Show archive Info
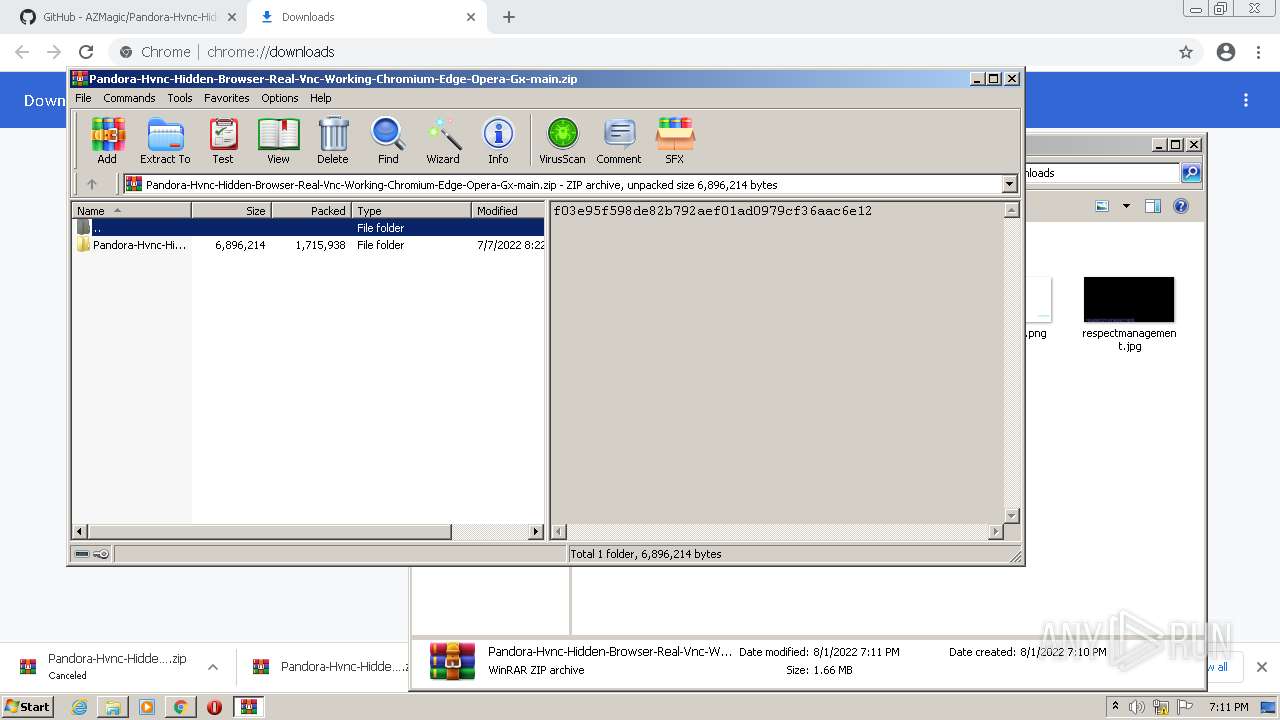Screen dimensions: 1280x720 click(x=498, y=141)
